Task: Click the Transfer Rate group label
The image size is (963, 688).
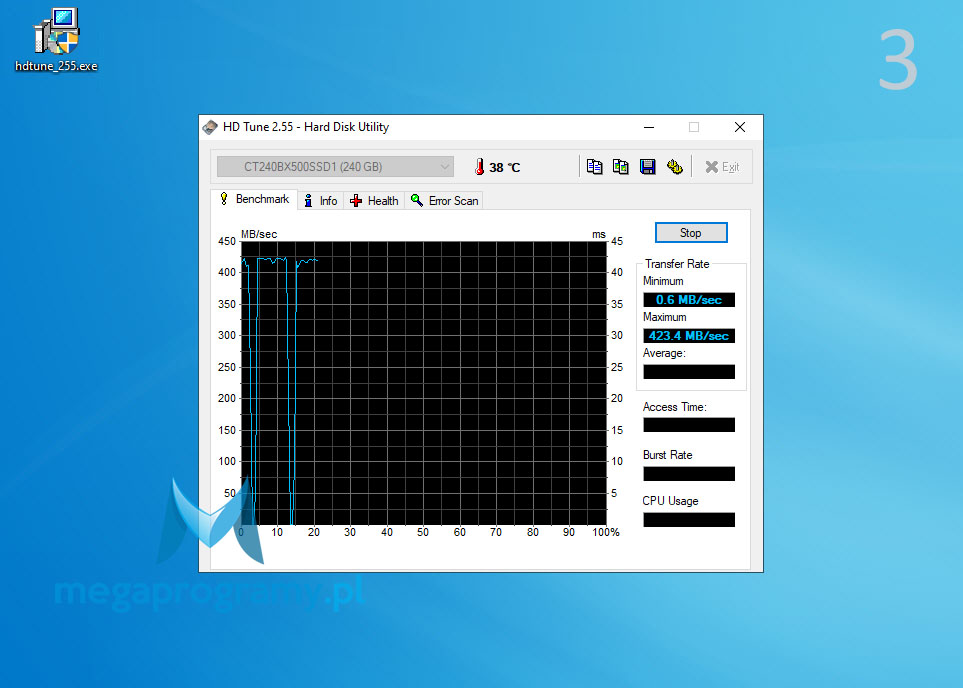Action: pos(677,264)
